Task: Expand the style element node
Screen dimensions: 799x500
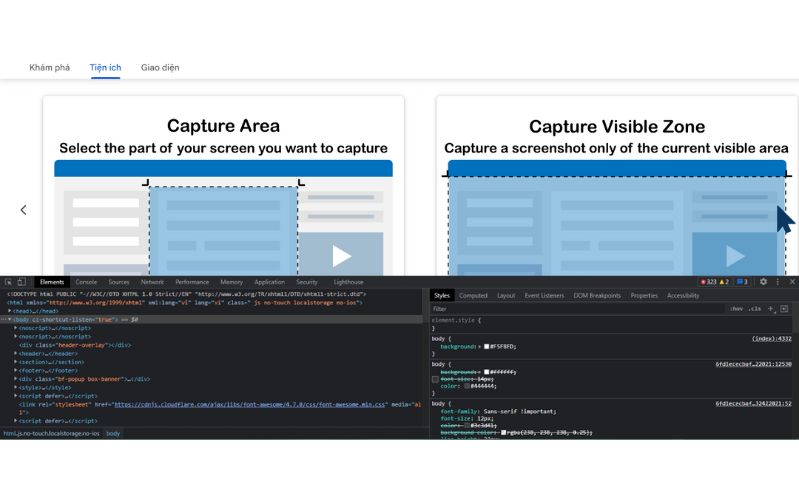Action: point(16,387)
